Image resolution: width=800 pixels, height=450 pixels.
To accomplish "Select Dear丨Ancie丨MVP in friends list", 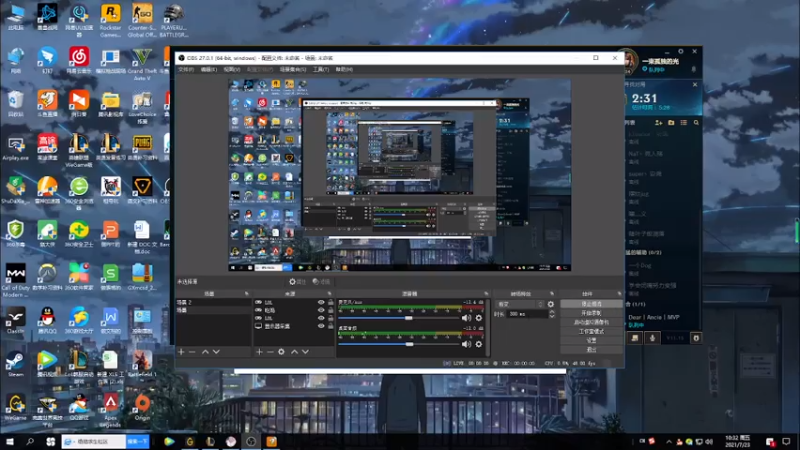I will click(x=654, y=317).
